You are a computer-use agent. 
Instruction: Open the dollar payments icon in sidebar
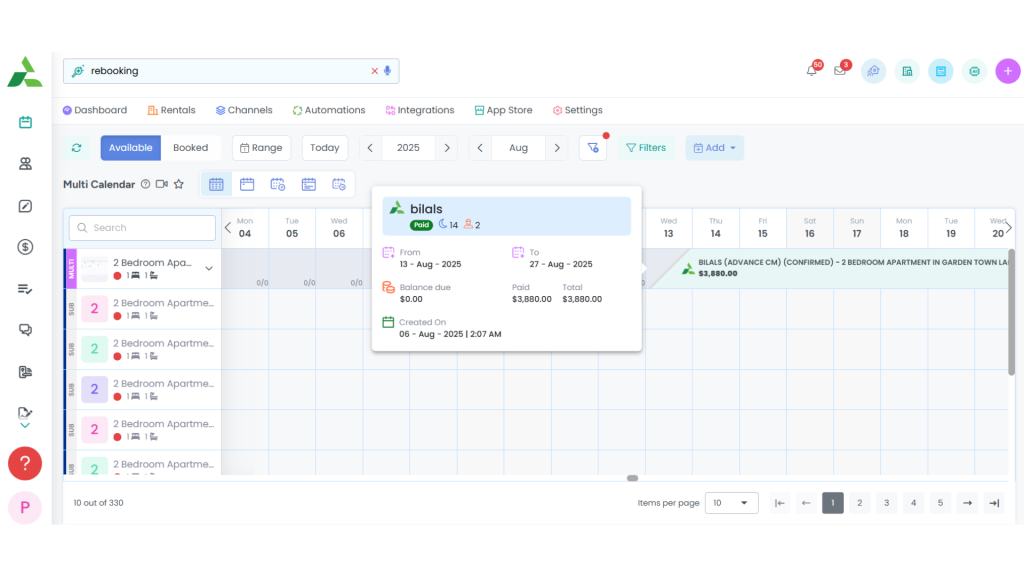pos(25,247)
